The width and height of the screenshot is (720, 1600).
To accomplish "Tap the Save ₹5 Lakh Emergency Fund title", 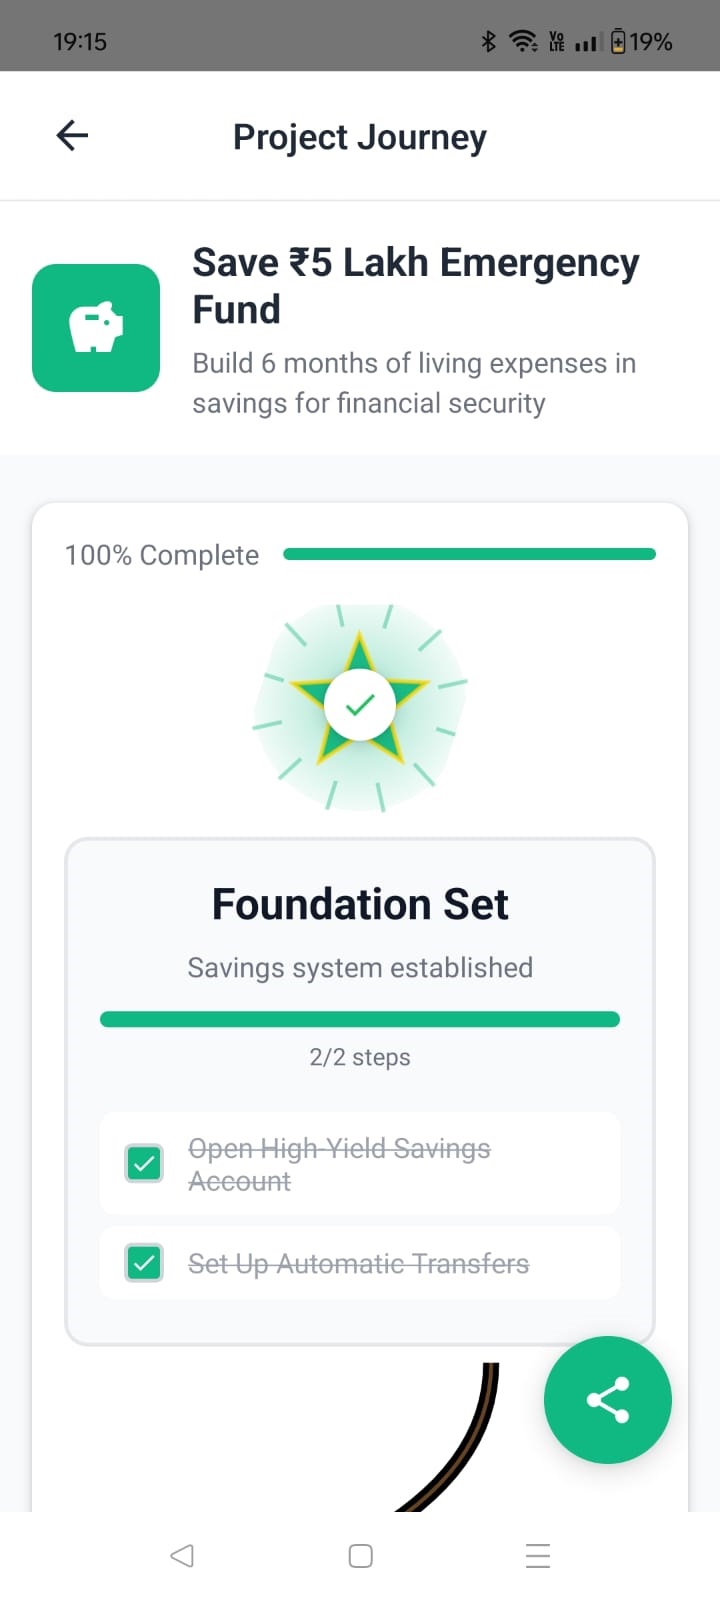I will pyautogui.click(x=415, y=286).
